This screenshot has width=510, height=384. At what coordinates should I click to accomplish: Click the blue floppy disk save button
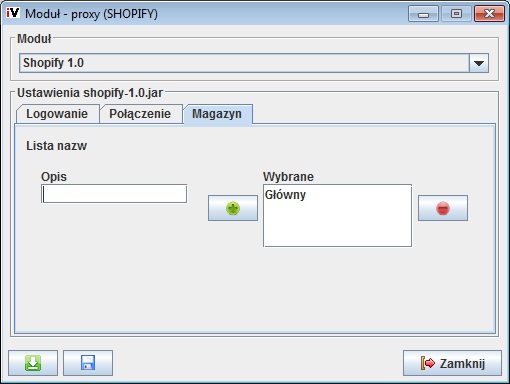click(x=88, y=363)
